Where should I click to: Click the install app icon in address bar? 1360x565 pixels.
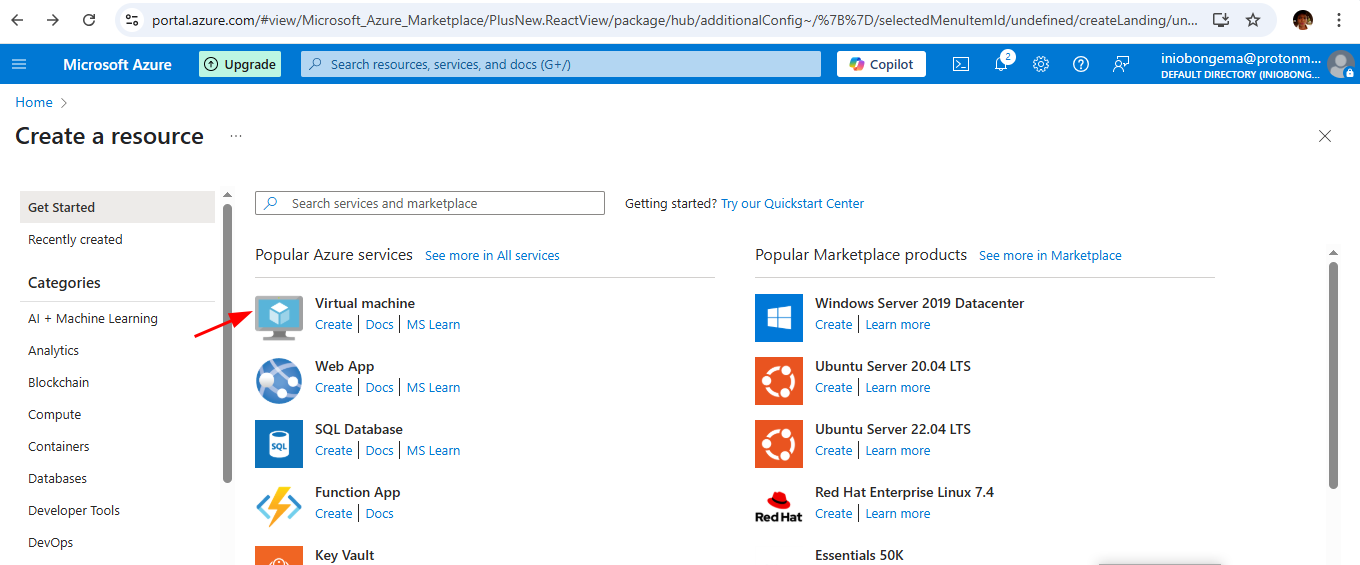(1220, 20)
